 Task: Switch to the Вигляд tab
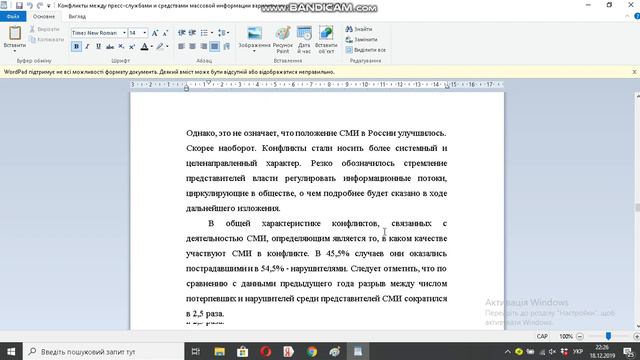[x=77, y=16]
